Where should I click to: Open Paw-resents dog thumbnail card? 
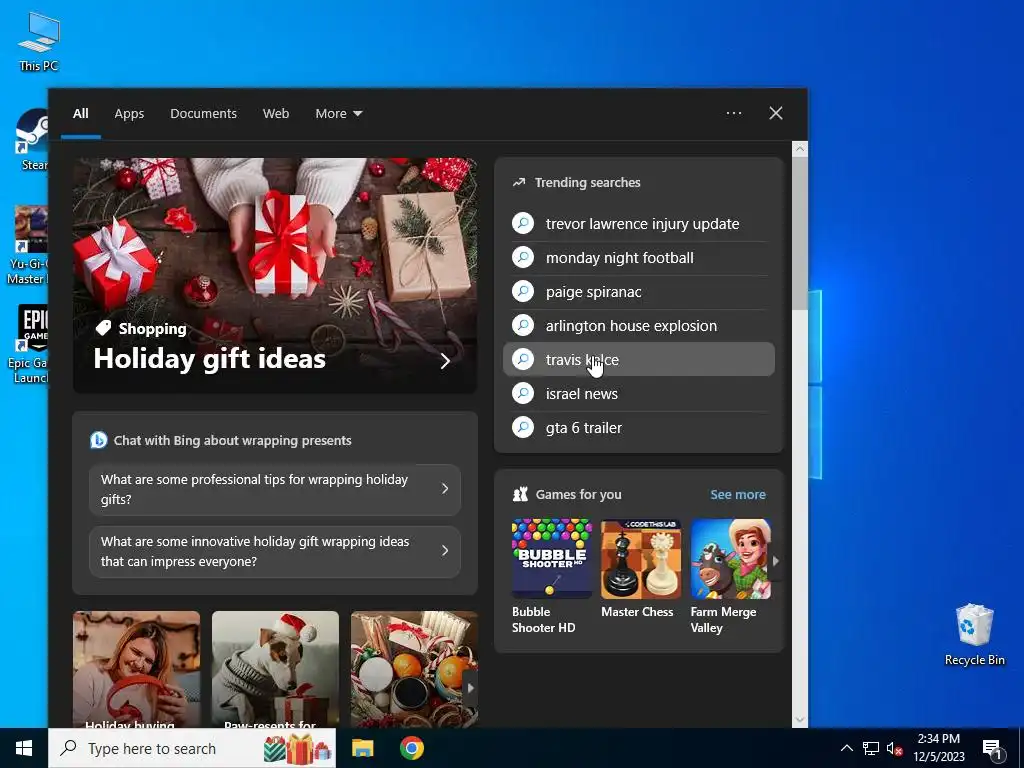pos(275,669)
